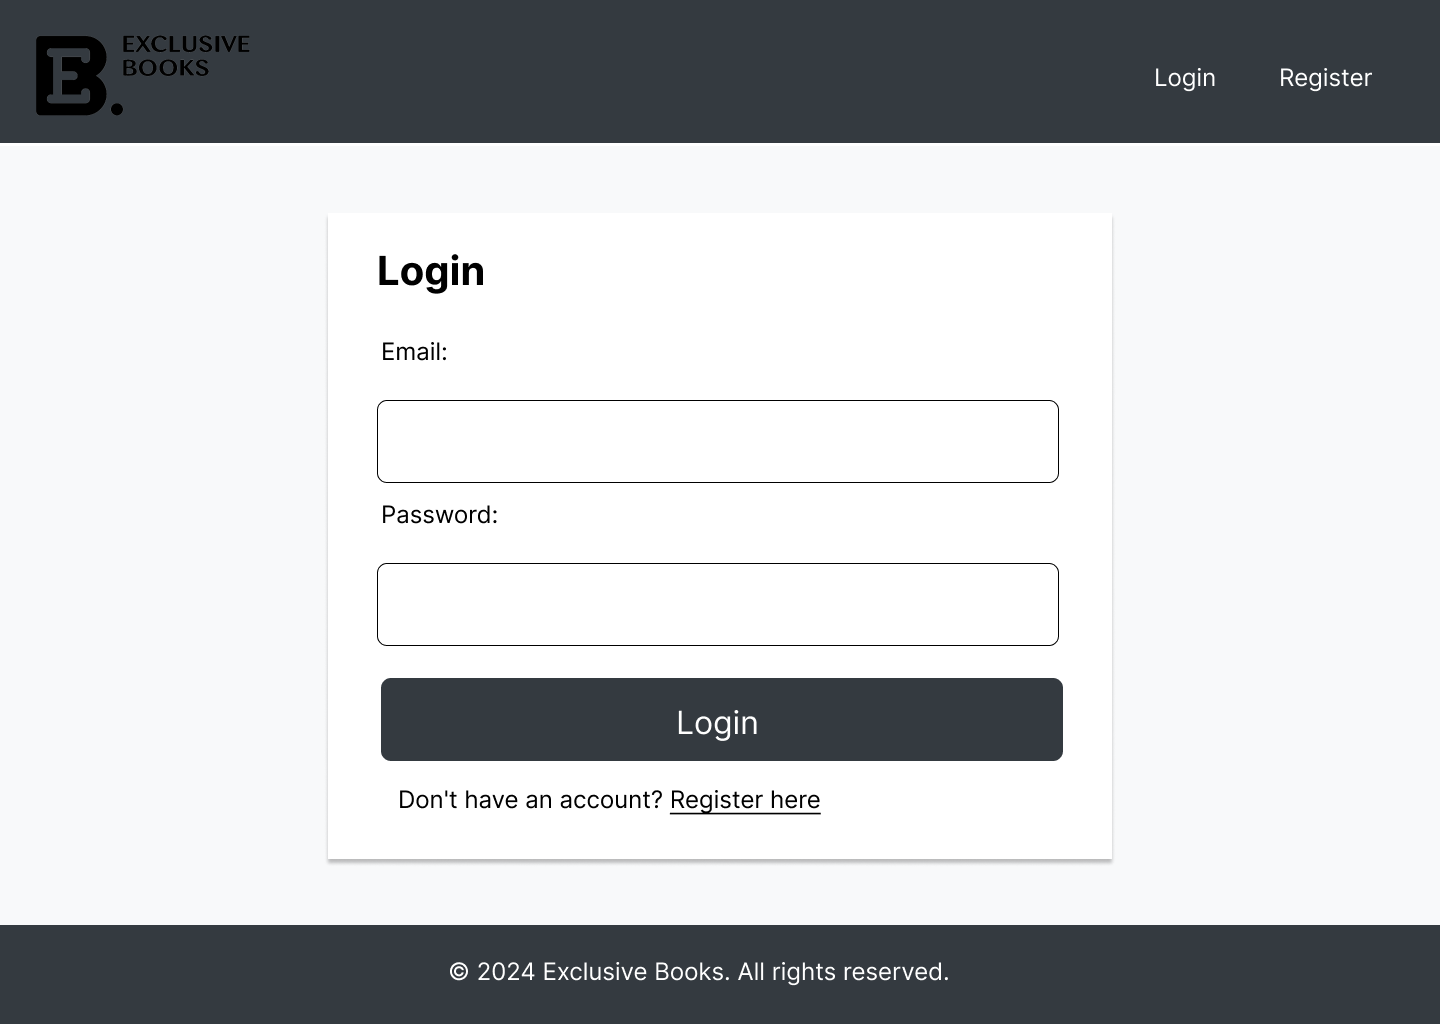Click "2024 Exclusive Books" in the footer
This screenshot has height=1024, width=1440.
(x=601, y=972)
